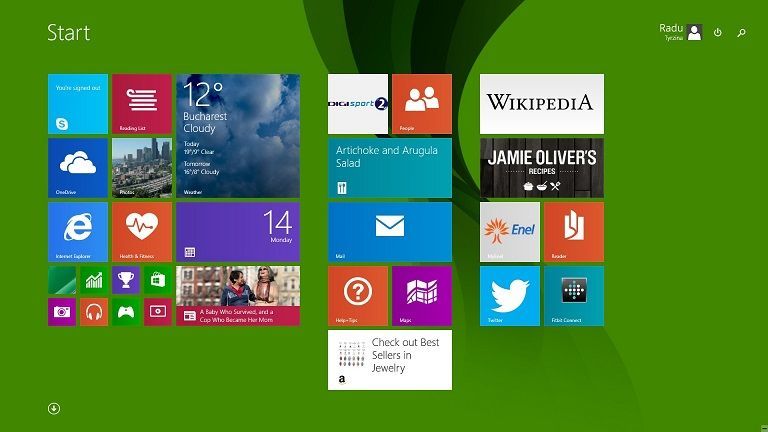The width and height of the screenshot is (768, 432).
Task: Open the small Sports trophy tile
Action: tap(126, 280)
